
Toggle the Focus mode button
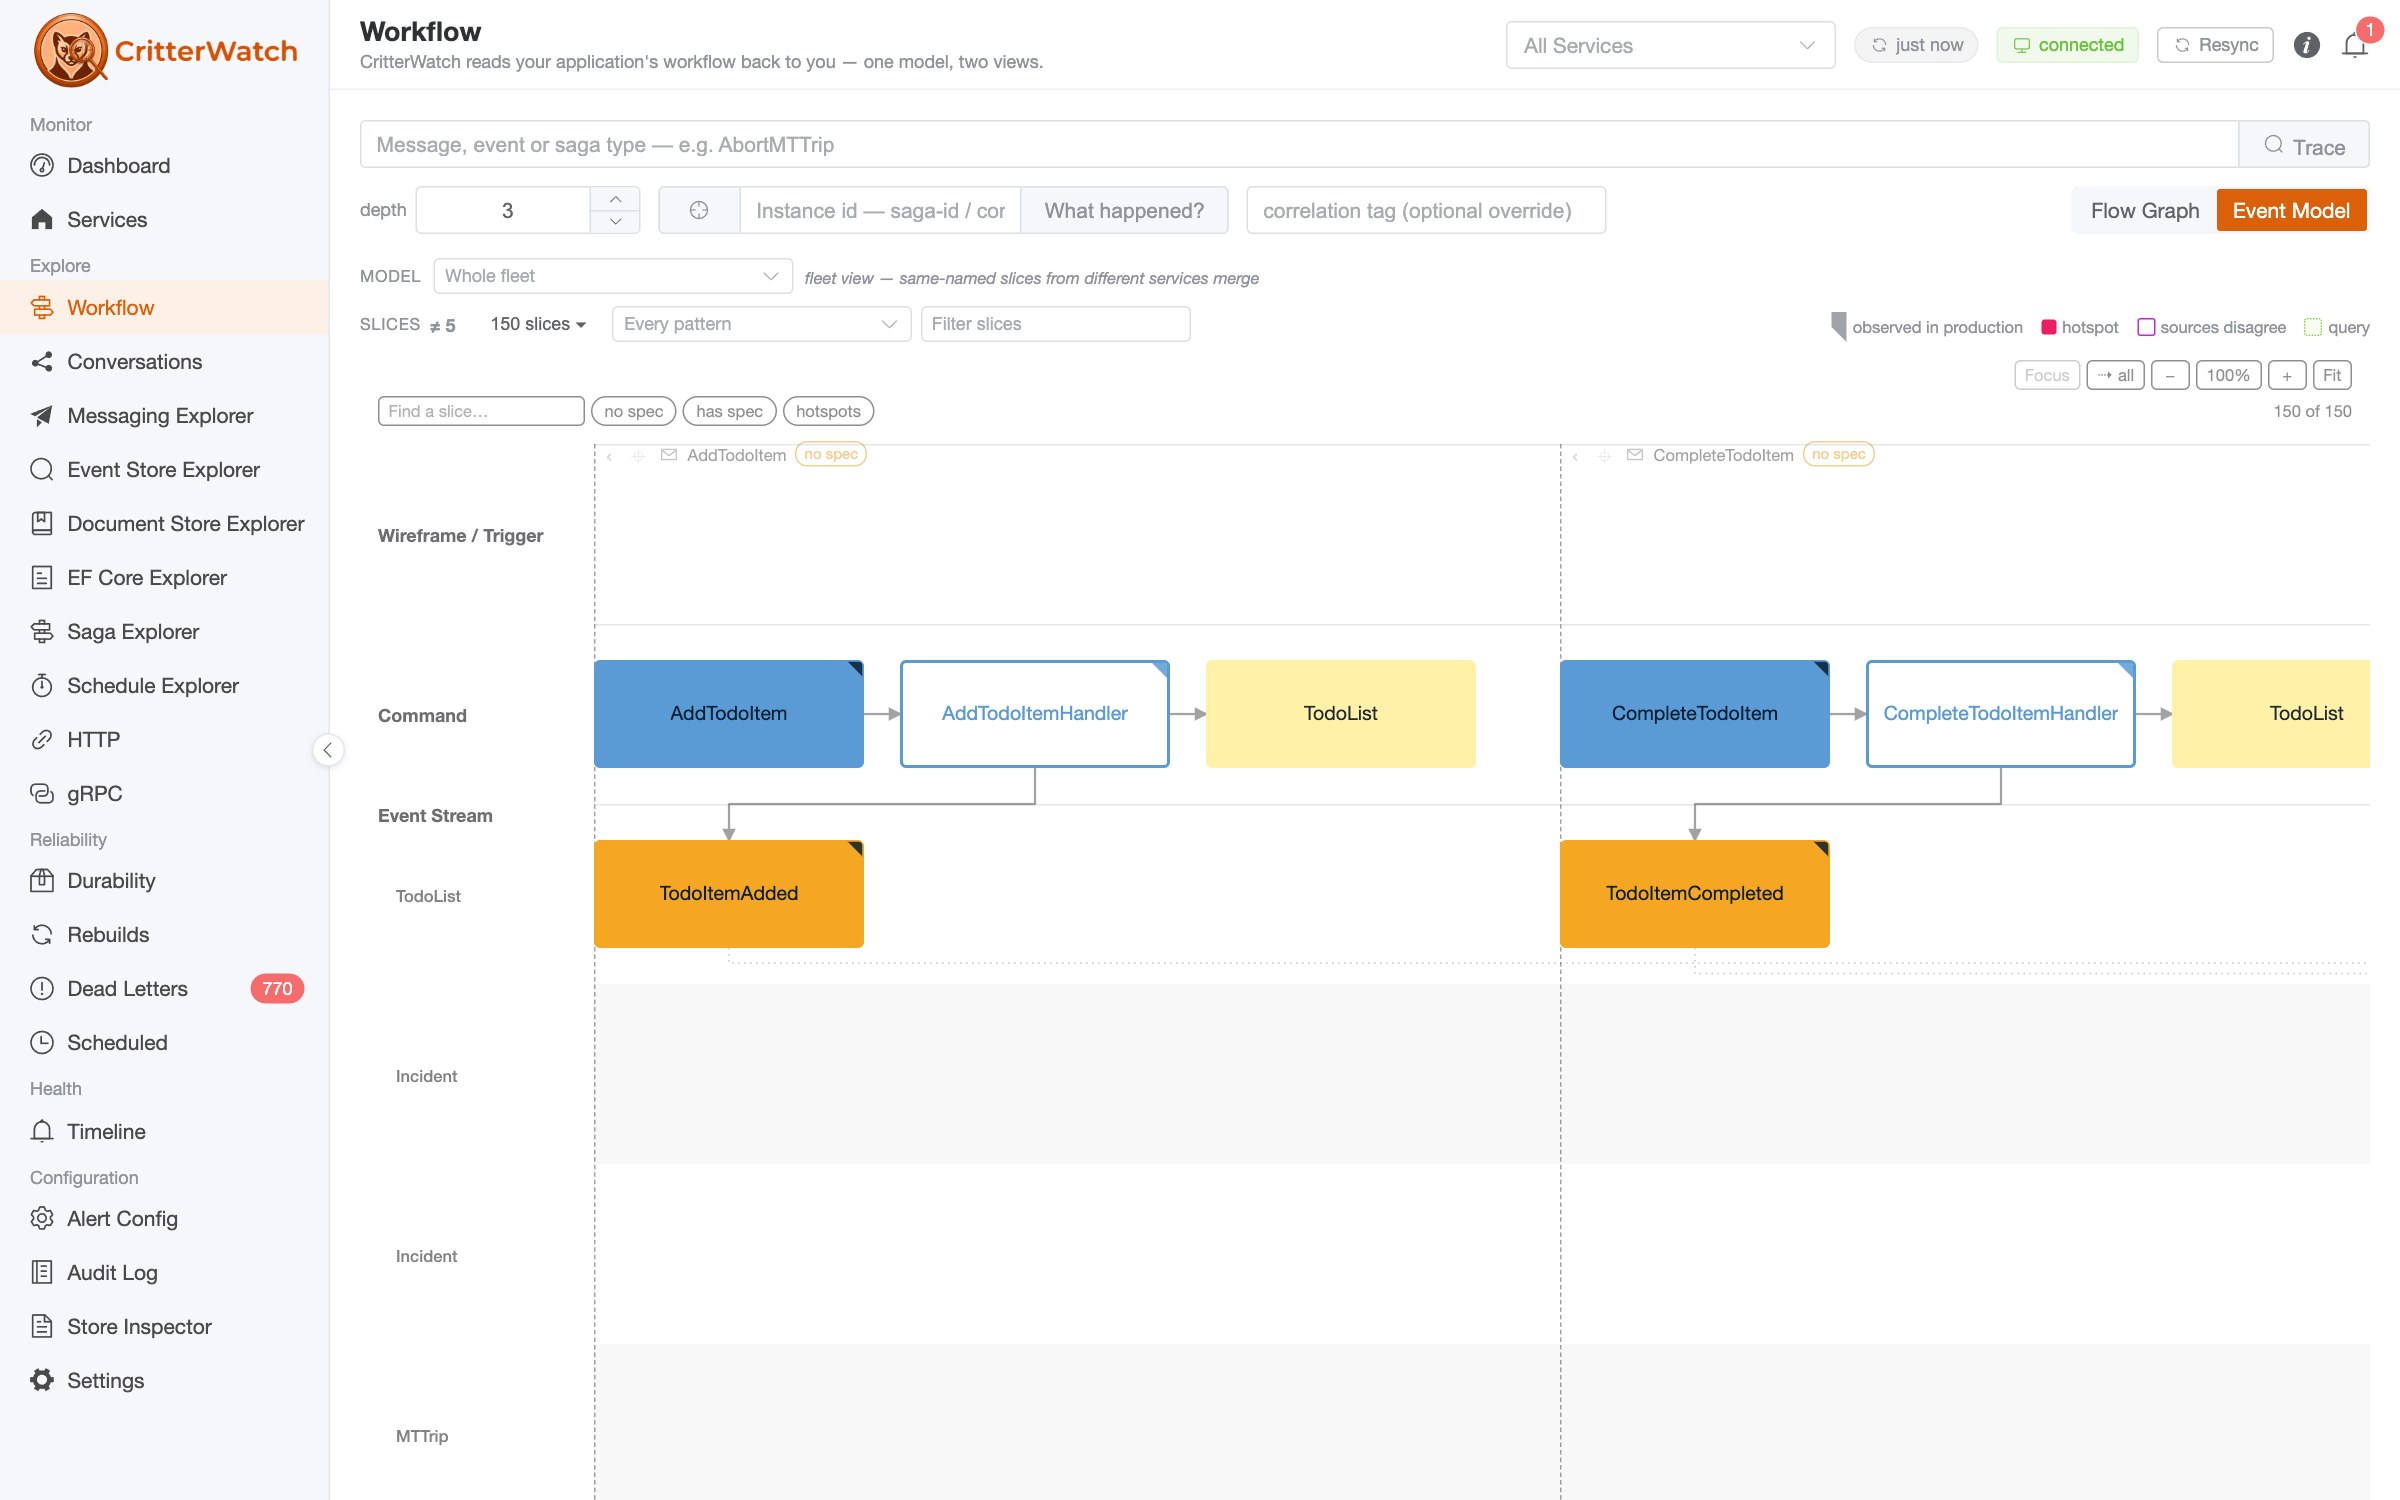coord(2047,376)
